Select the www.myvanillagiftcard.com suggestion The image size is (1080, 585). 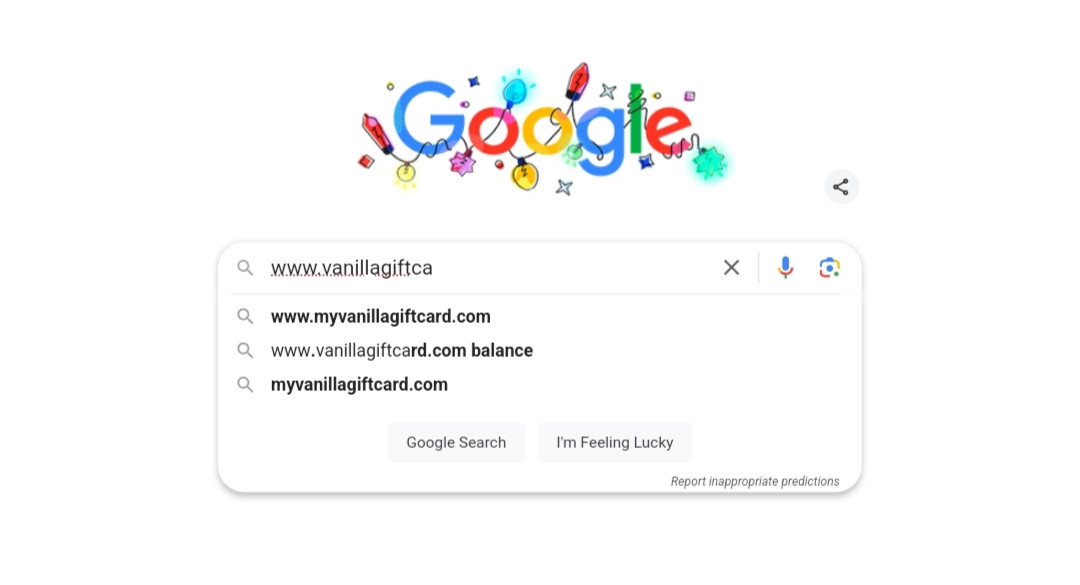click(x=381, y=316)
